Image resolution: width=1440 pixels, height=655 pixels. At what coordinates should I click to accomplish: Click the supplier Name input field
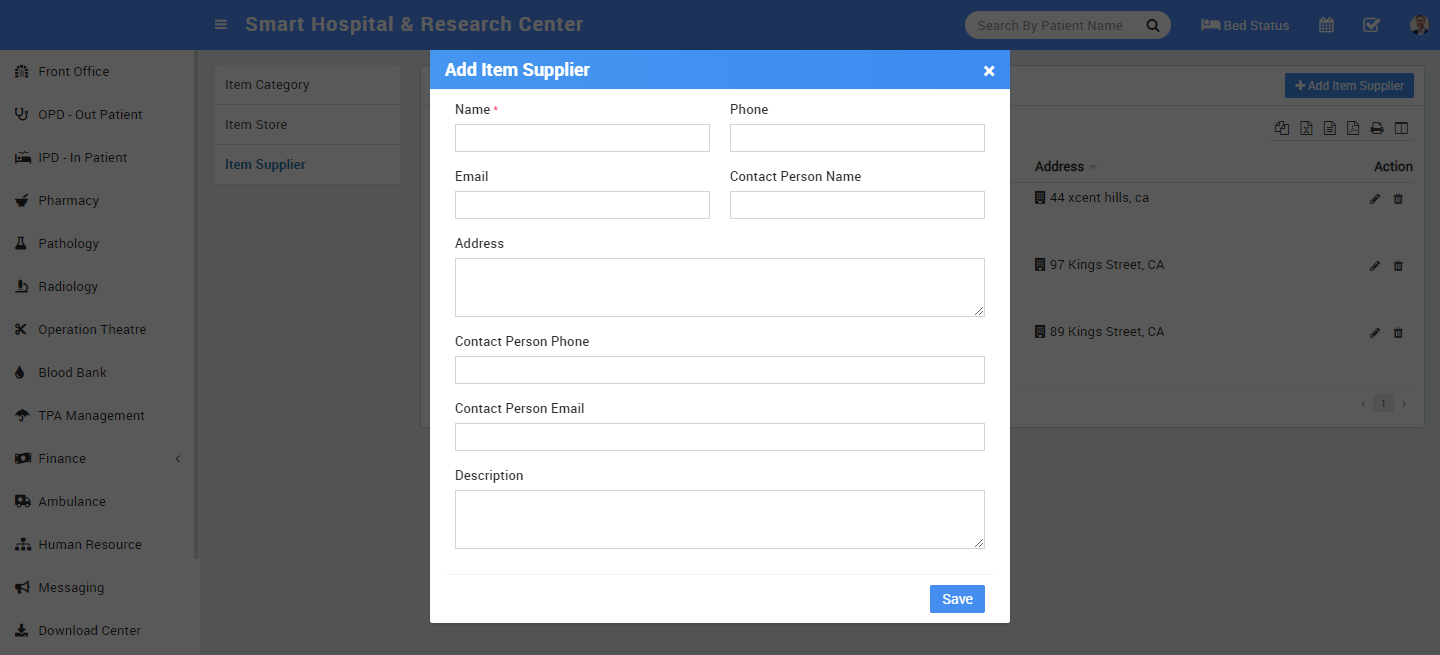582,138
